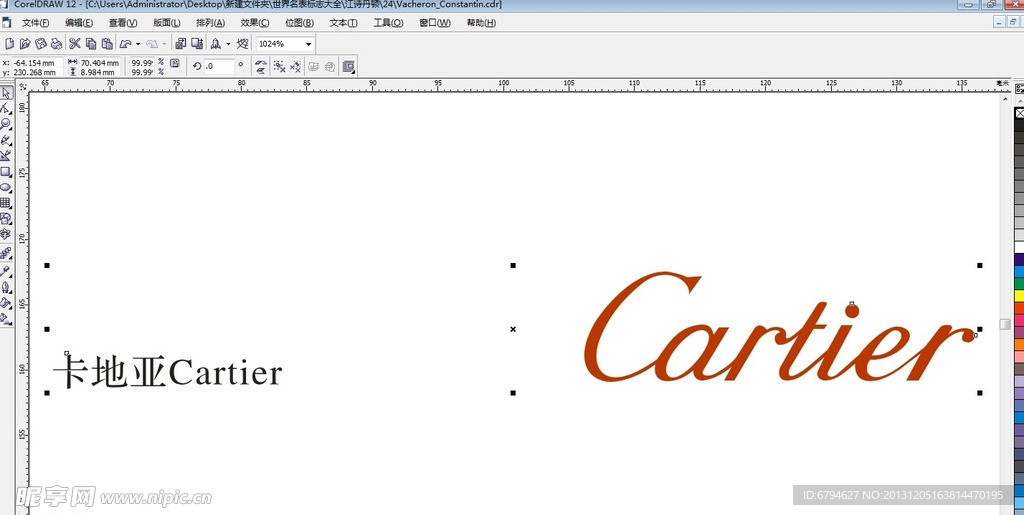Screen dimensions: 1024x515
Task: Click the Open file icon
Action: click(x=24, y=44)
